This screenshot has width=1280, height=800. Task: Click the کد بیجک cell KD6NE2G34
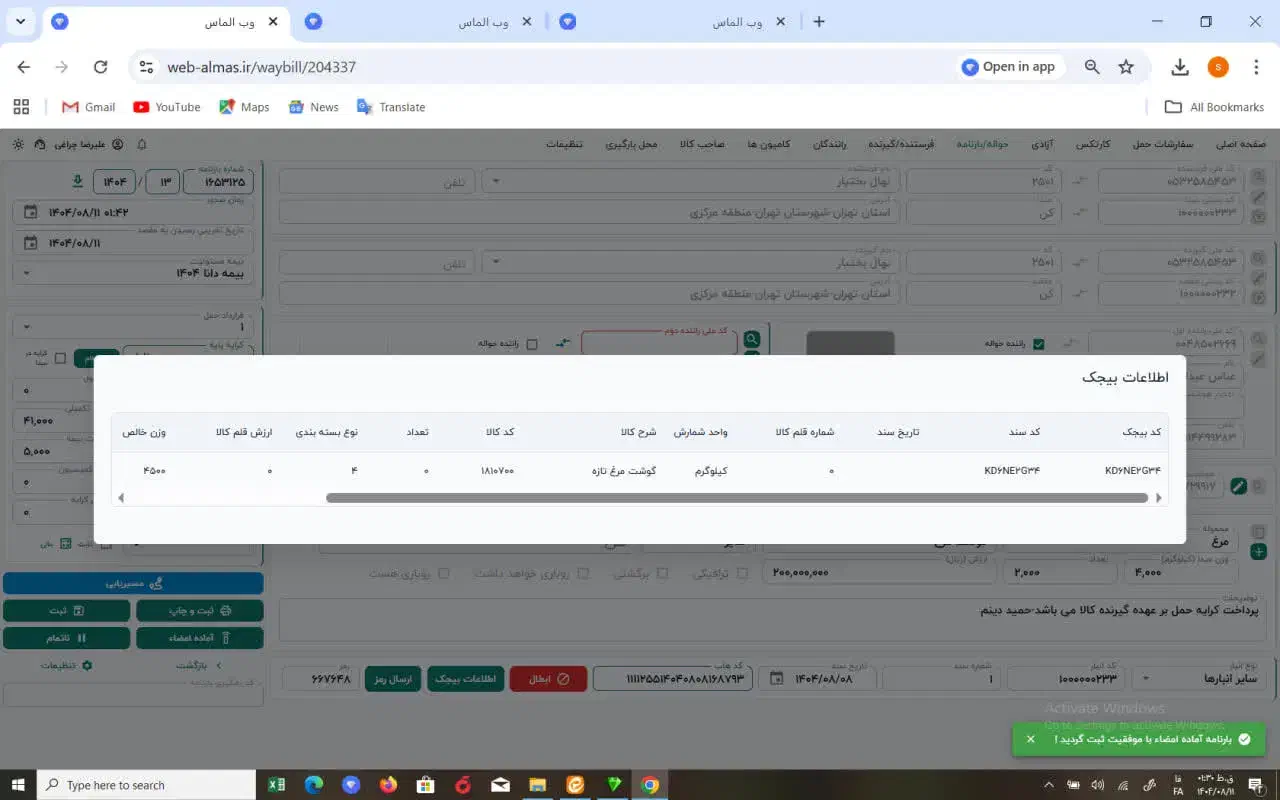pos(1133,470)
